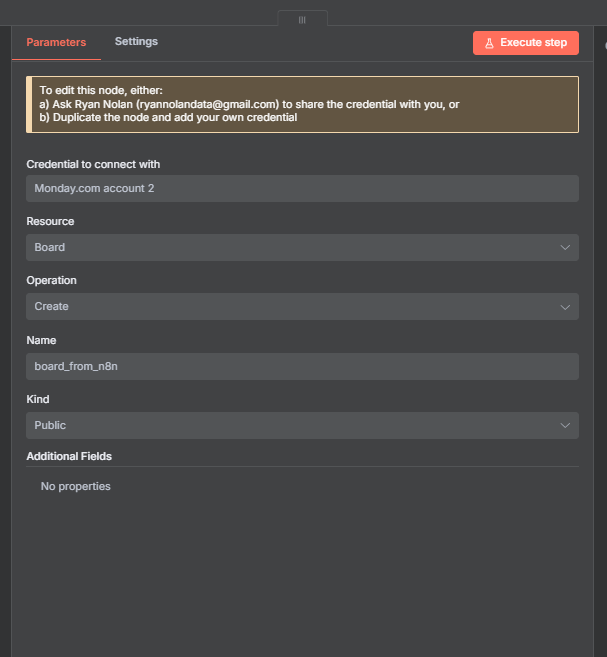Click the No properties placeholder text

pyautogui.click(x=75, y=487)
